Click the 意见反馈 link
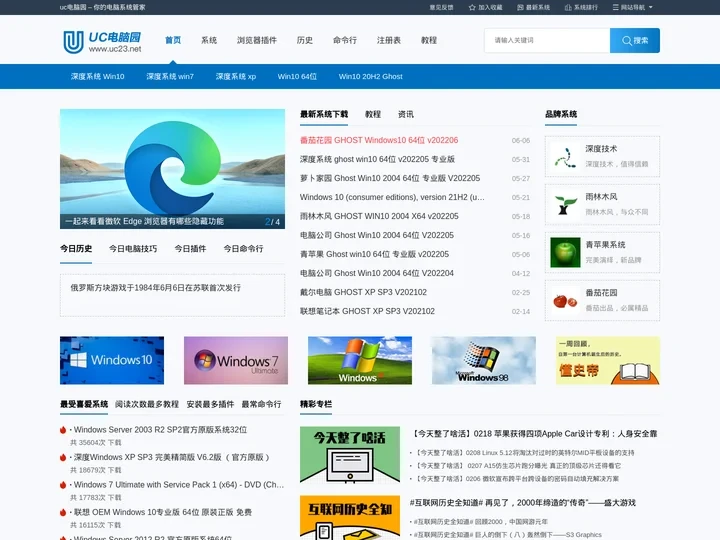The width and height of the screenshot is (720, 540). [x=441, y=7]
